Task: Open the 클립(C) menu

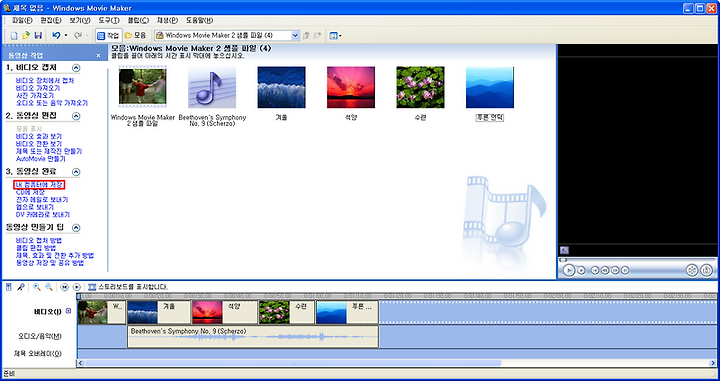Action: coord(138,20)
